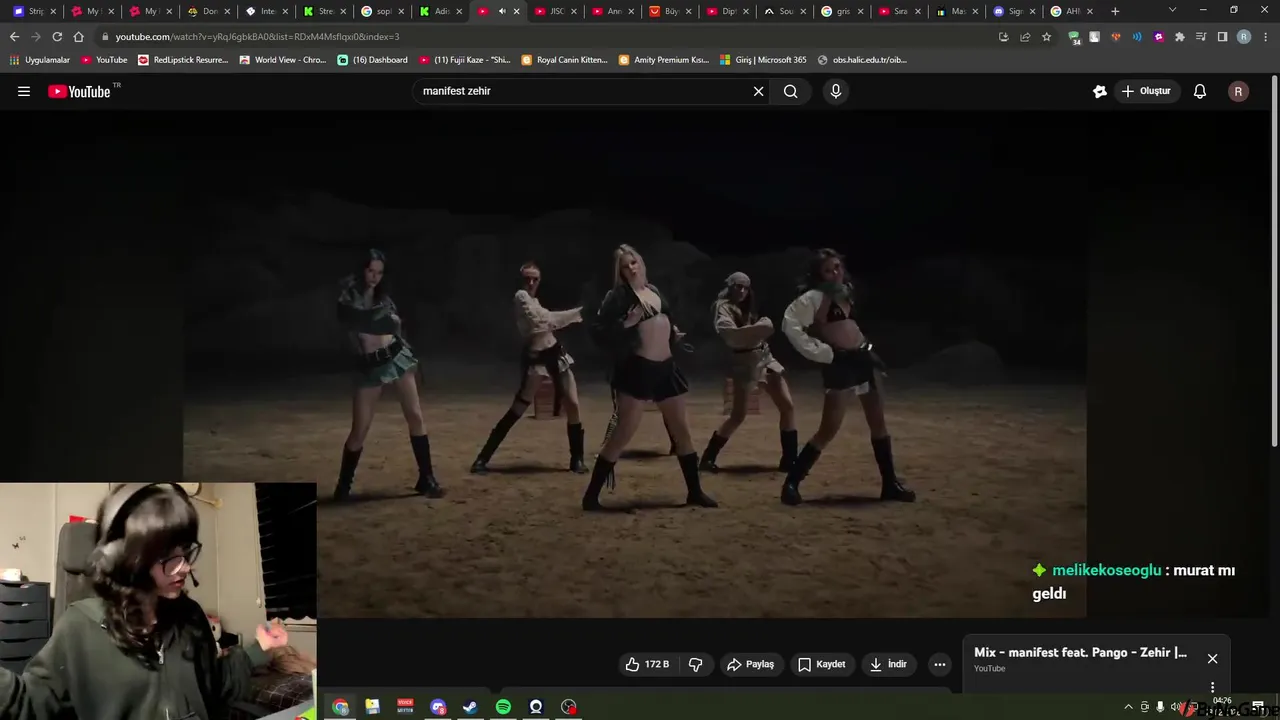This screenshot has height=720, width=1280.
Task: Open the Oluştur create menu
Action: point(1146,91)
